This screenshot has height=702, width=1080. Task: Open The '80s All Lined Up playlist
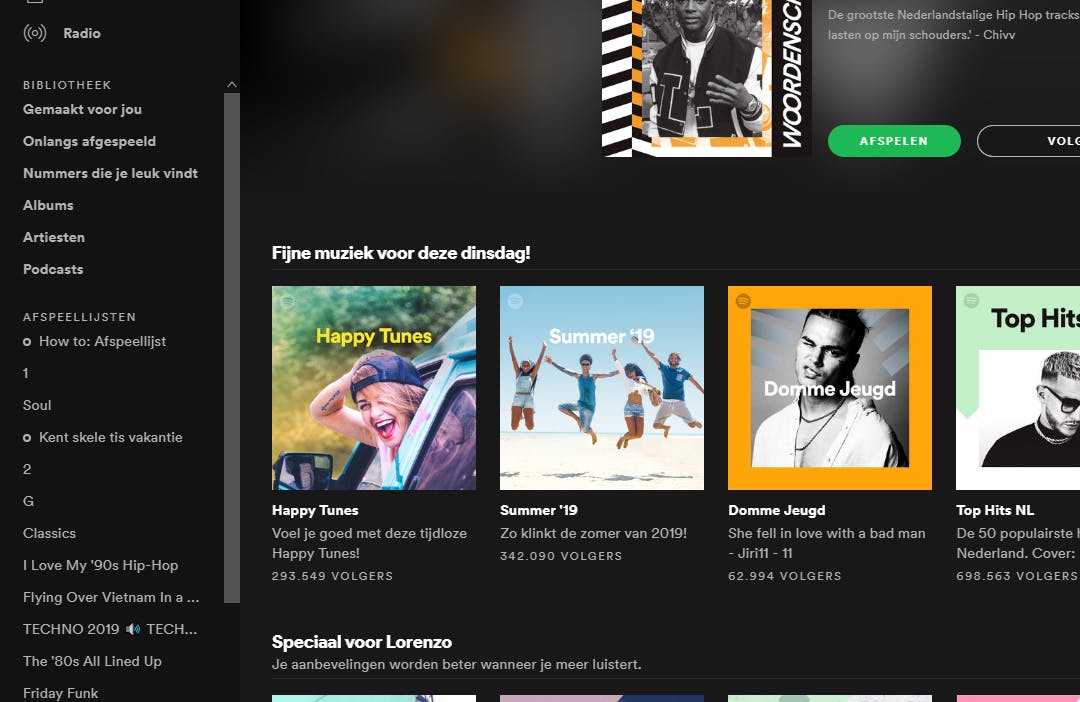pos(92,661)
